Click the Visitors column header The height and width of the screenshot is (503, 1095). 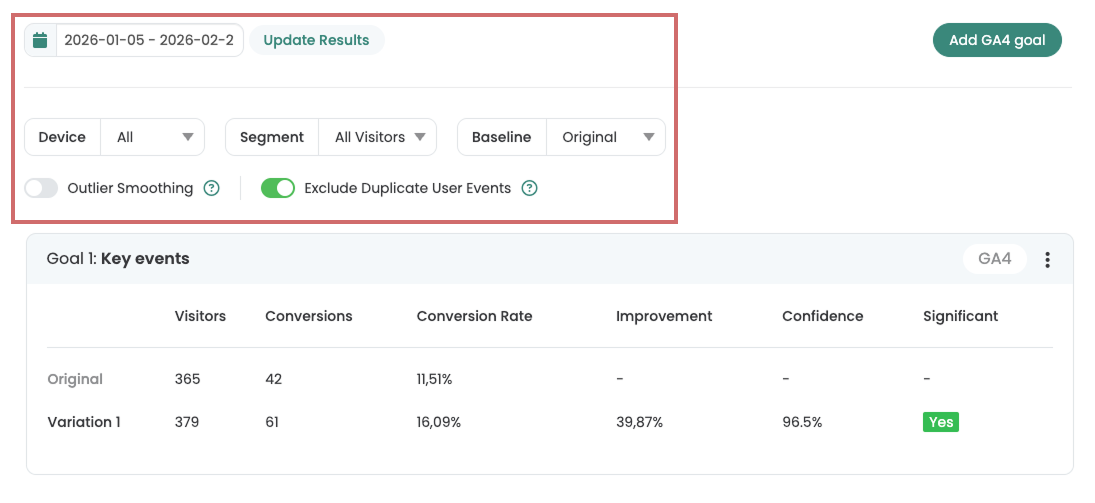[200, 316]
